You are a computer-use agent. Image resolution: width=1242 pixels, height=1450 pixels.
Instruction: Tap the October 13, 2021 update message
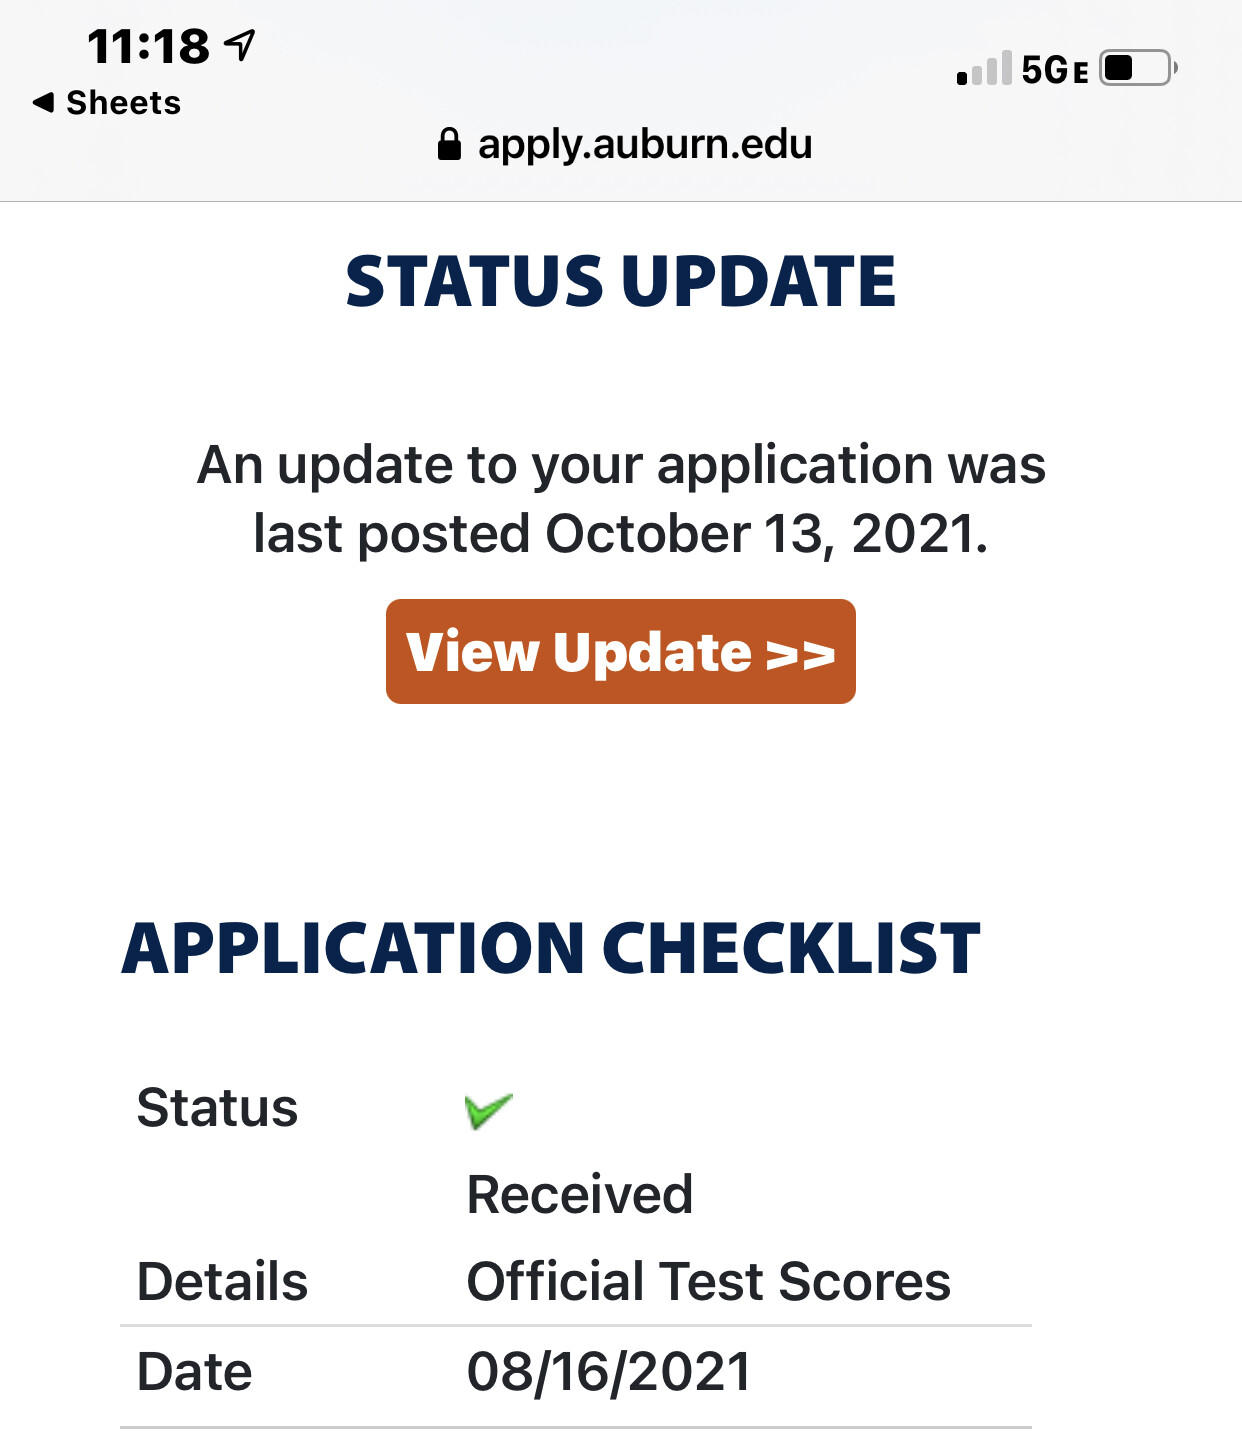[x=620, y=499]
